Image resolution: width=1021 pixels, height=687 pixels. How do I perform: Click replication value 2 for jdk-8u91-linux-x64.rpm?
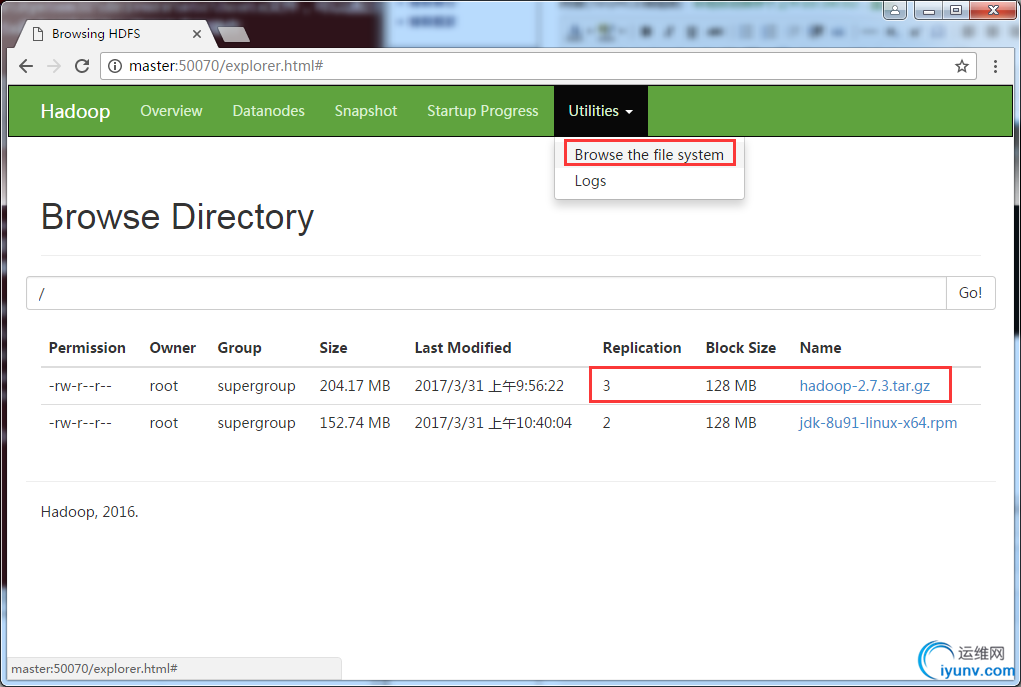(x=606, y=423)
